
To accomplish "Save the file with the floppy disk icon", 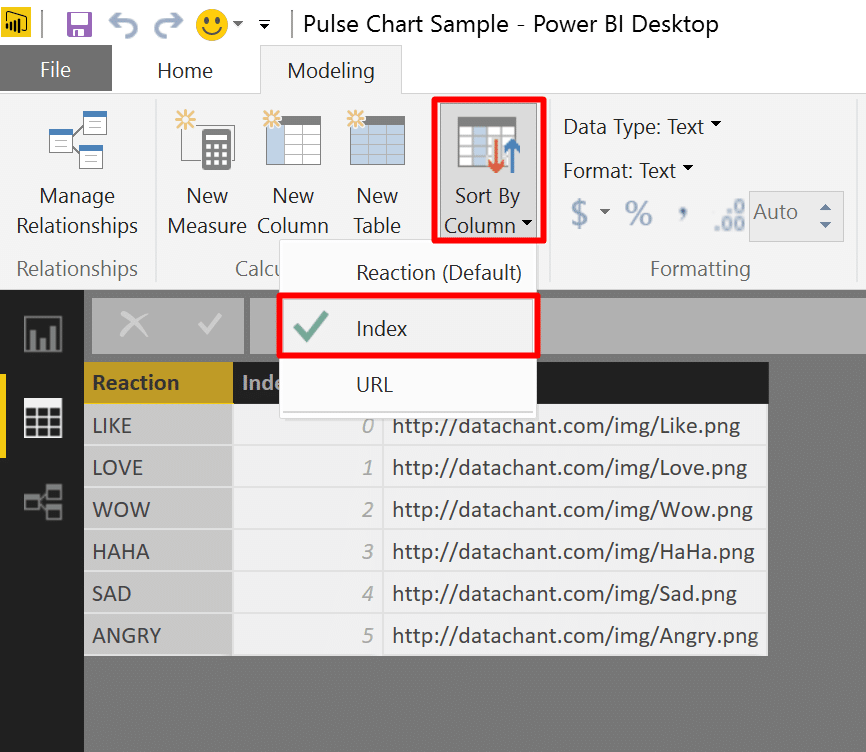I will (x=79, y=24).
